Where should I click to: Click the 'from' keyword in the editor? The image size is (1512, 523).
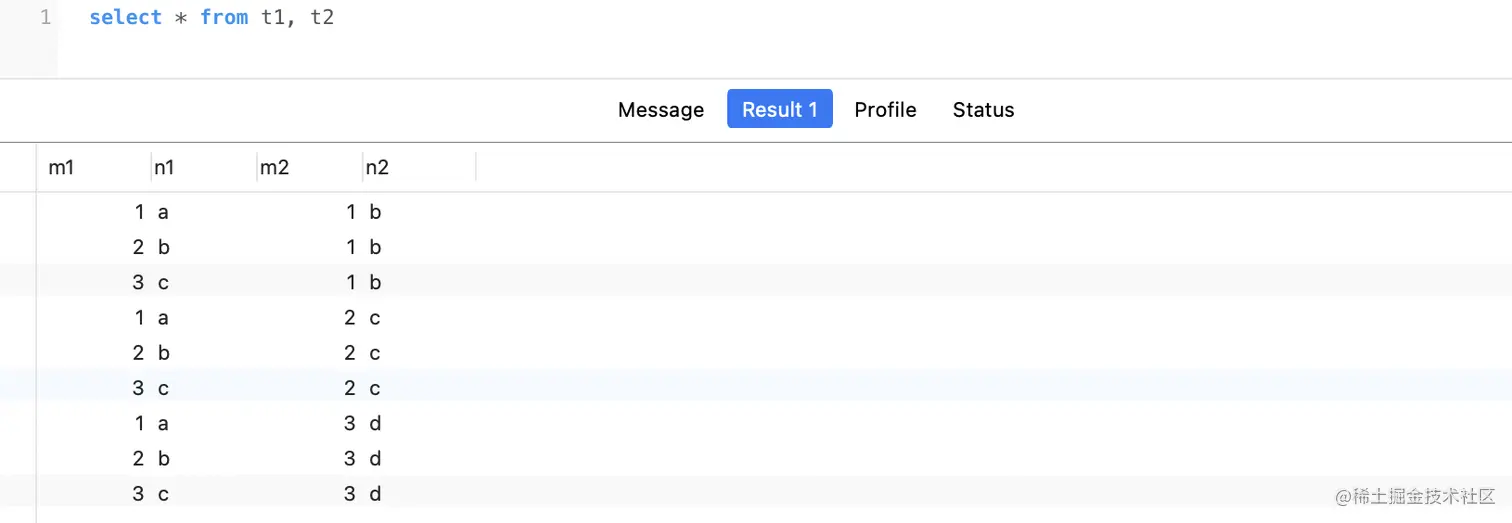[x=224, y=18]
